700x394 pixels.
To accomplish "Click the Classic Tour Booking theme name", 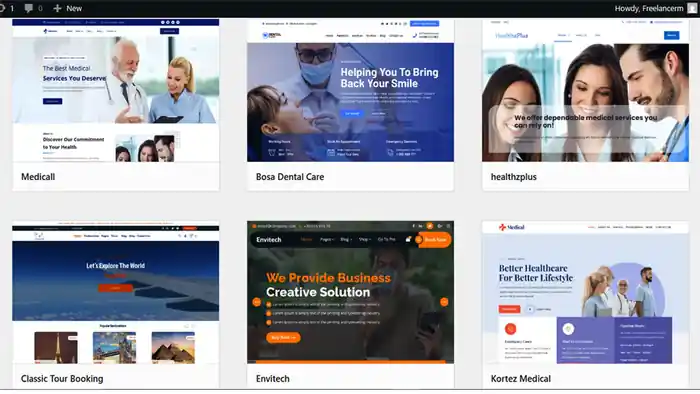I will coord(62,379).
